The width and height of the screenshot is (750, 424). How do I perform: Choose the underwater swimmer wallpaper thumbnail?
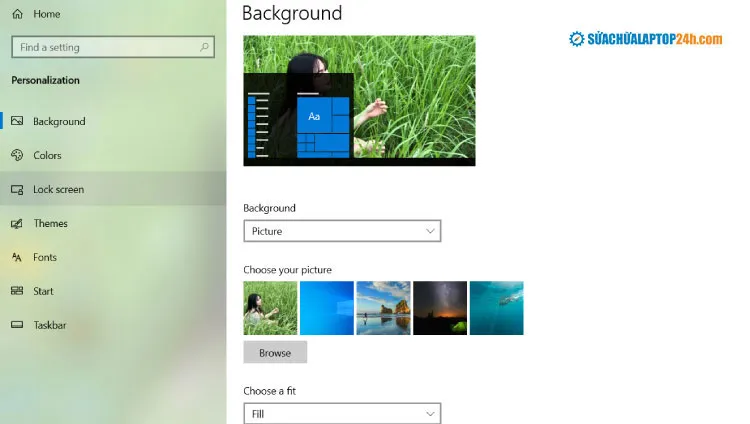[x=497, y=308]
